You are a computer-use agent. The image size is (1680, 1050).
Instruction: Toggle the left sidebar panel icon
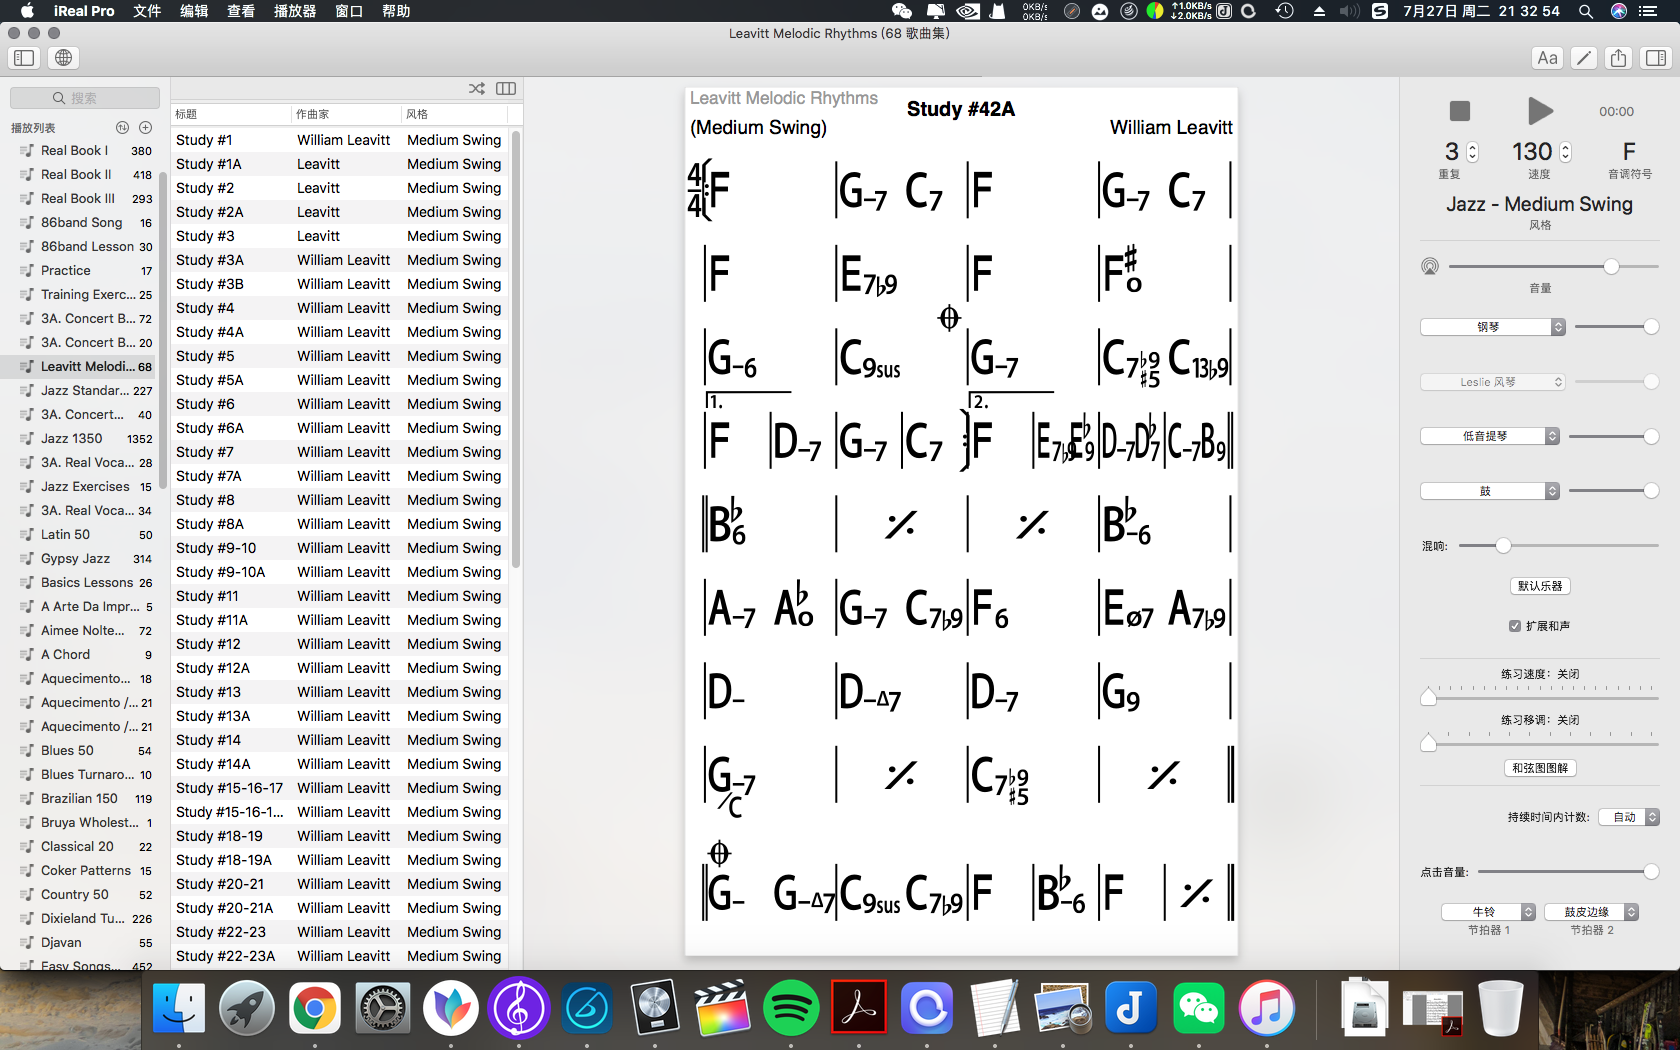point(24,58)
